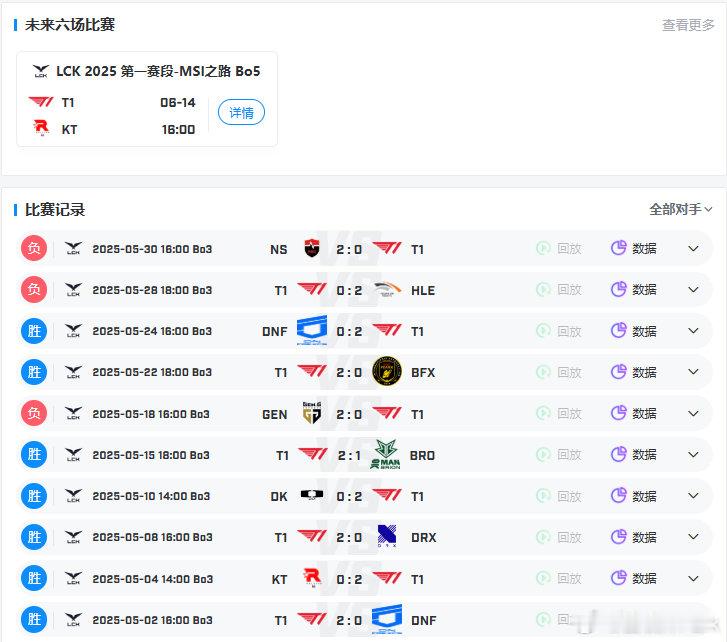Click the 查看更多 view more link
Screen dimensions: 727x642
click(x=688, y=25)
